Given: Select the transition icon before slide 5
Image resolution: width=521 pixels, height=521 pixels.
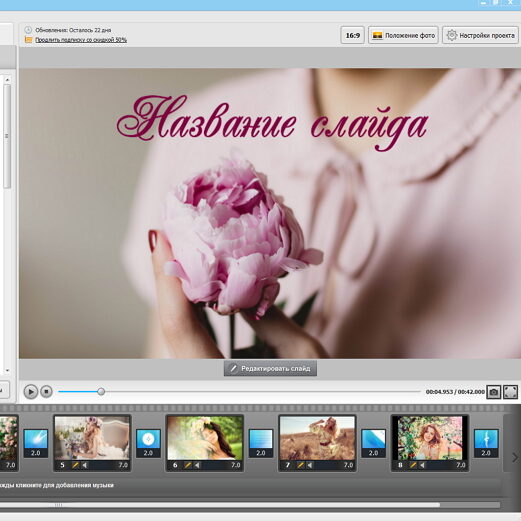Looking at the screenshot, I should coord(36,439).
